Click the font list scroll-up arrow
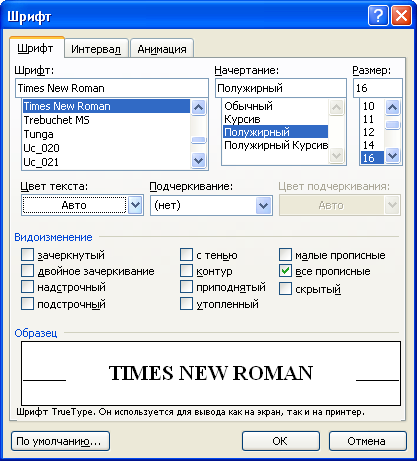The height and width of the screenshot is (461, 417). [198, 107]
